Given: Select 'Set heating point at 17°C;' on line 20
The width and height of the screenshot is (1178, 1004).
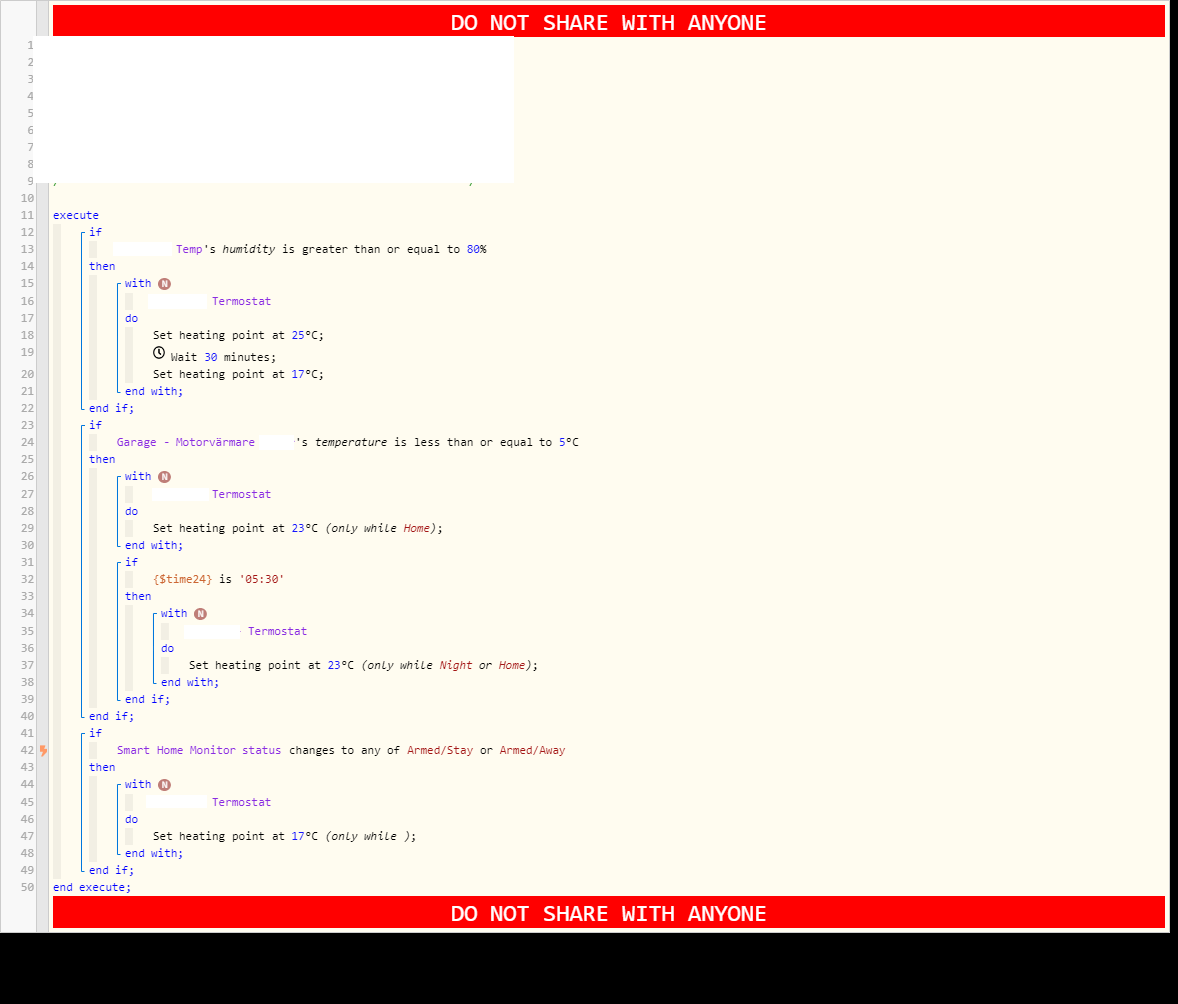Looking at the screenshot, I should (238, 374).
